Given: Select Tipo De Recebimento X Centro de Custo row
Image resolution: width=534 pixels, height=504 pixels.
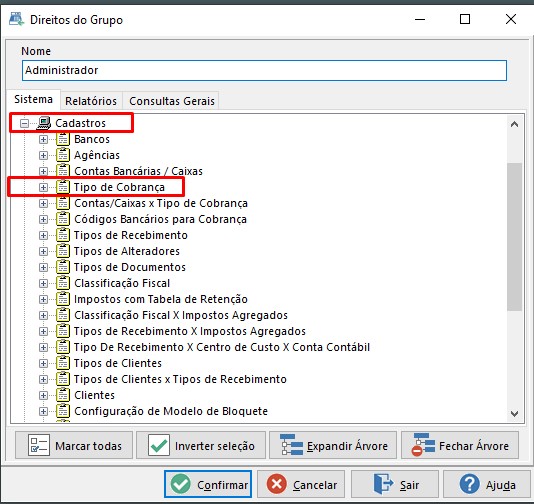Looking at the screenshot, I should coord(222,347).
